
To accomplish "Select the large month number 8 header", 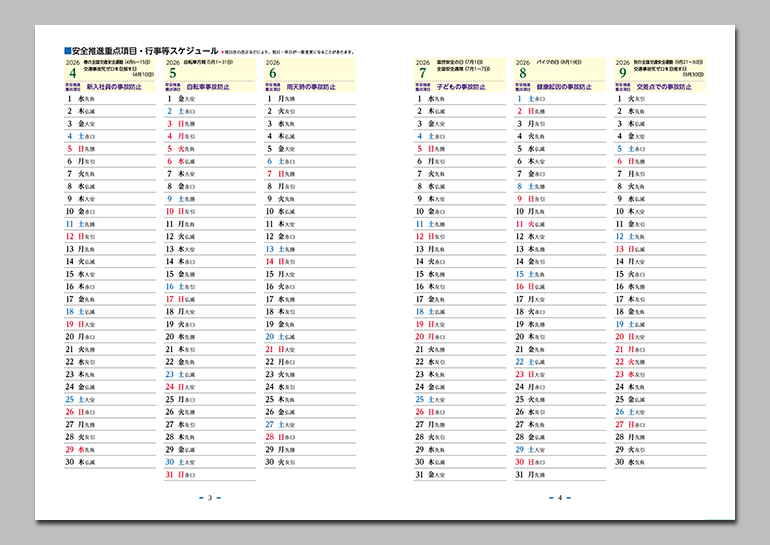I will pos(522,73).
